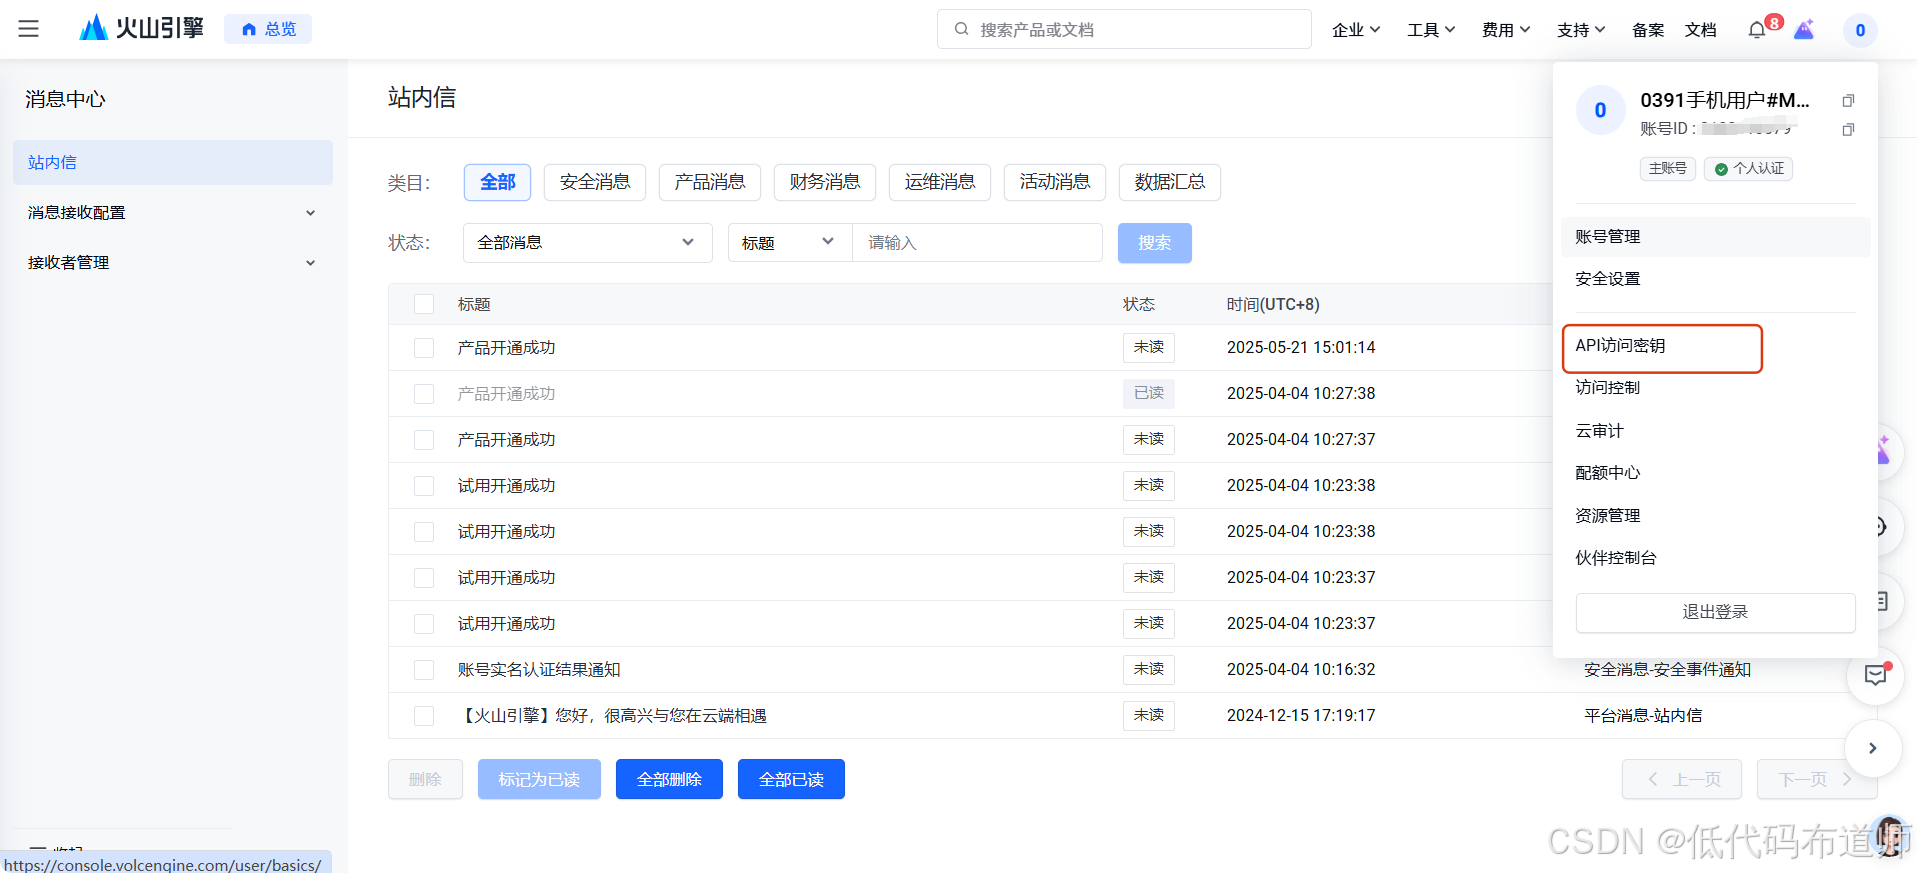The image size is (1917, 873).
Task: Open the AI assistant icon in header
Action: [1804, 30]
